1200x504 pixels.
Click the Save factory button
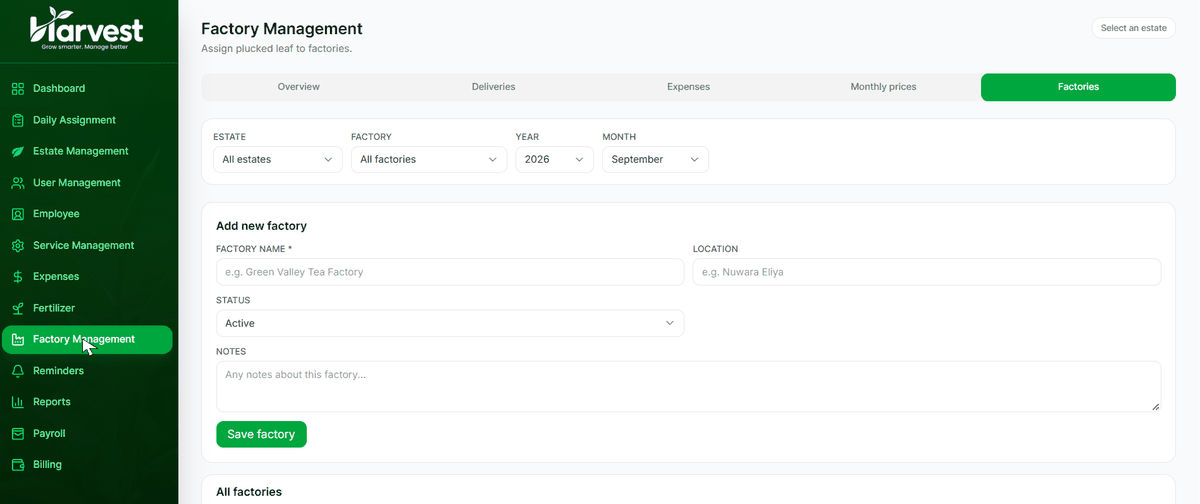pyautogui.click(x=261, y=434)
